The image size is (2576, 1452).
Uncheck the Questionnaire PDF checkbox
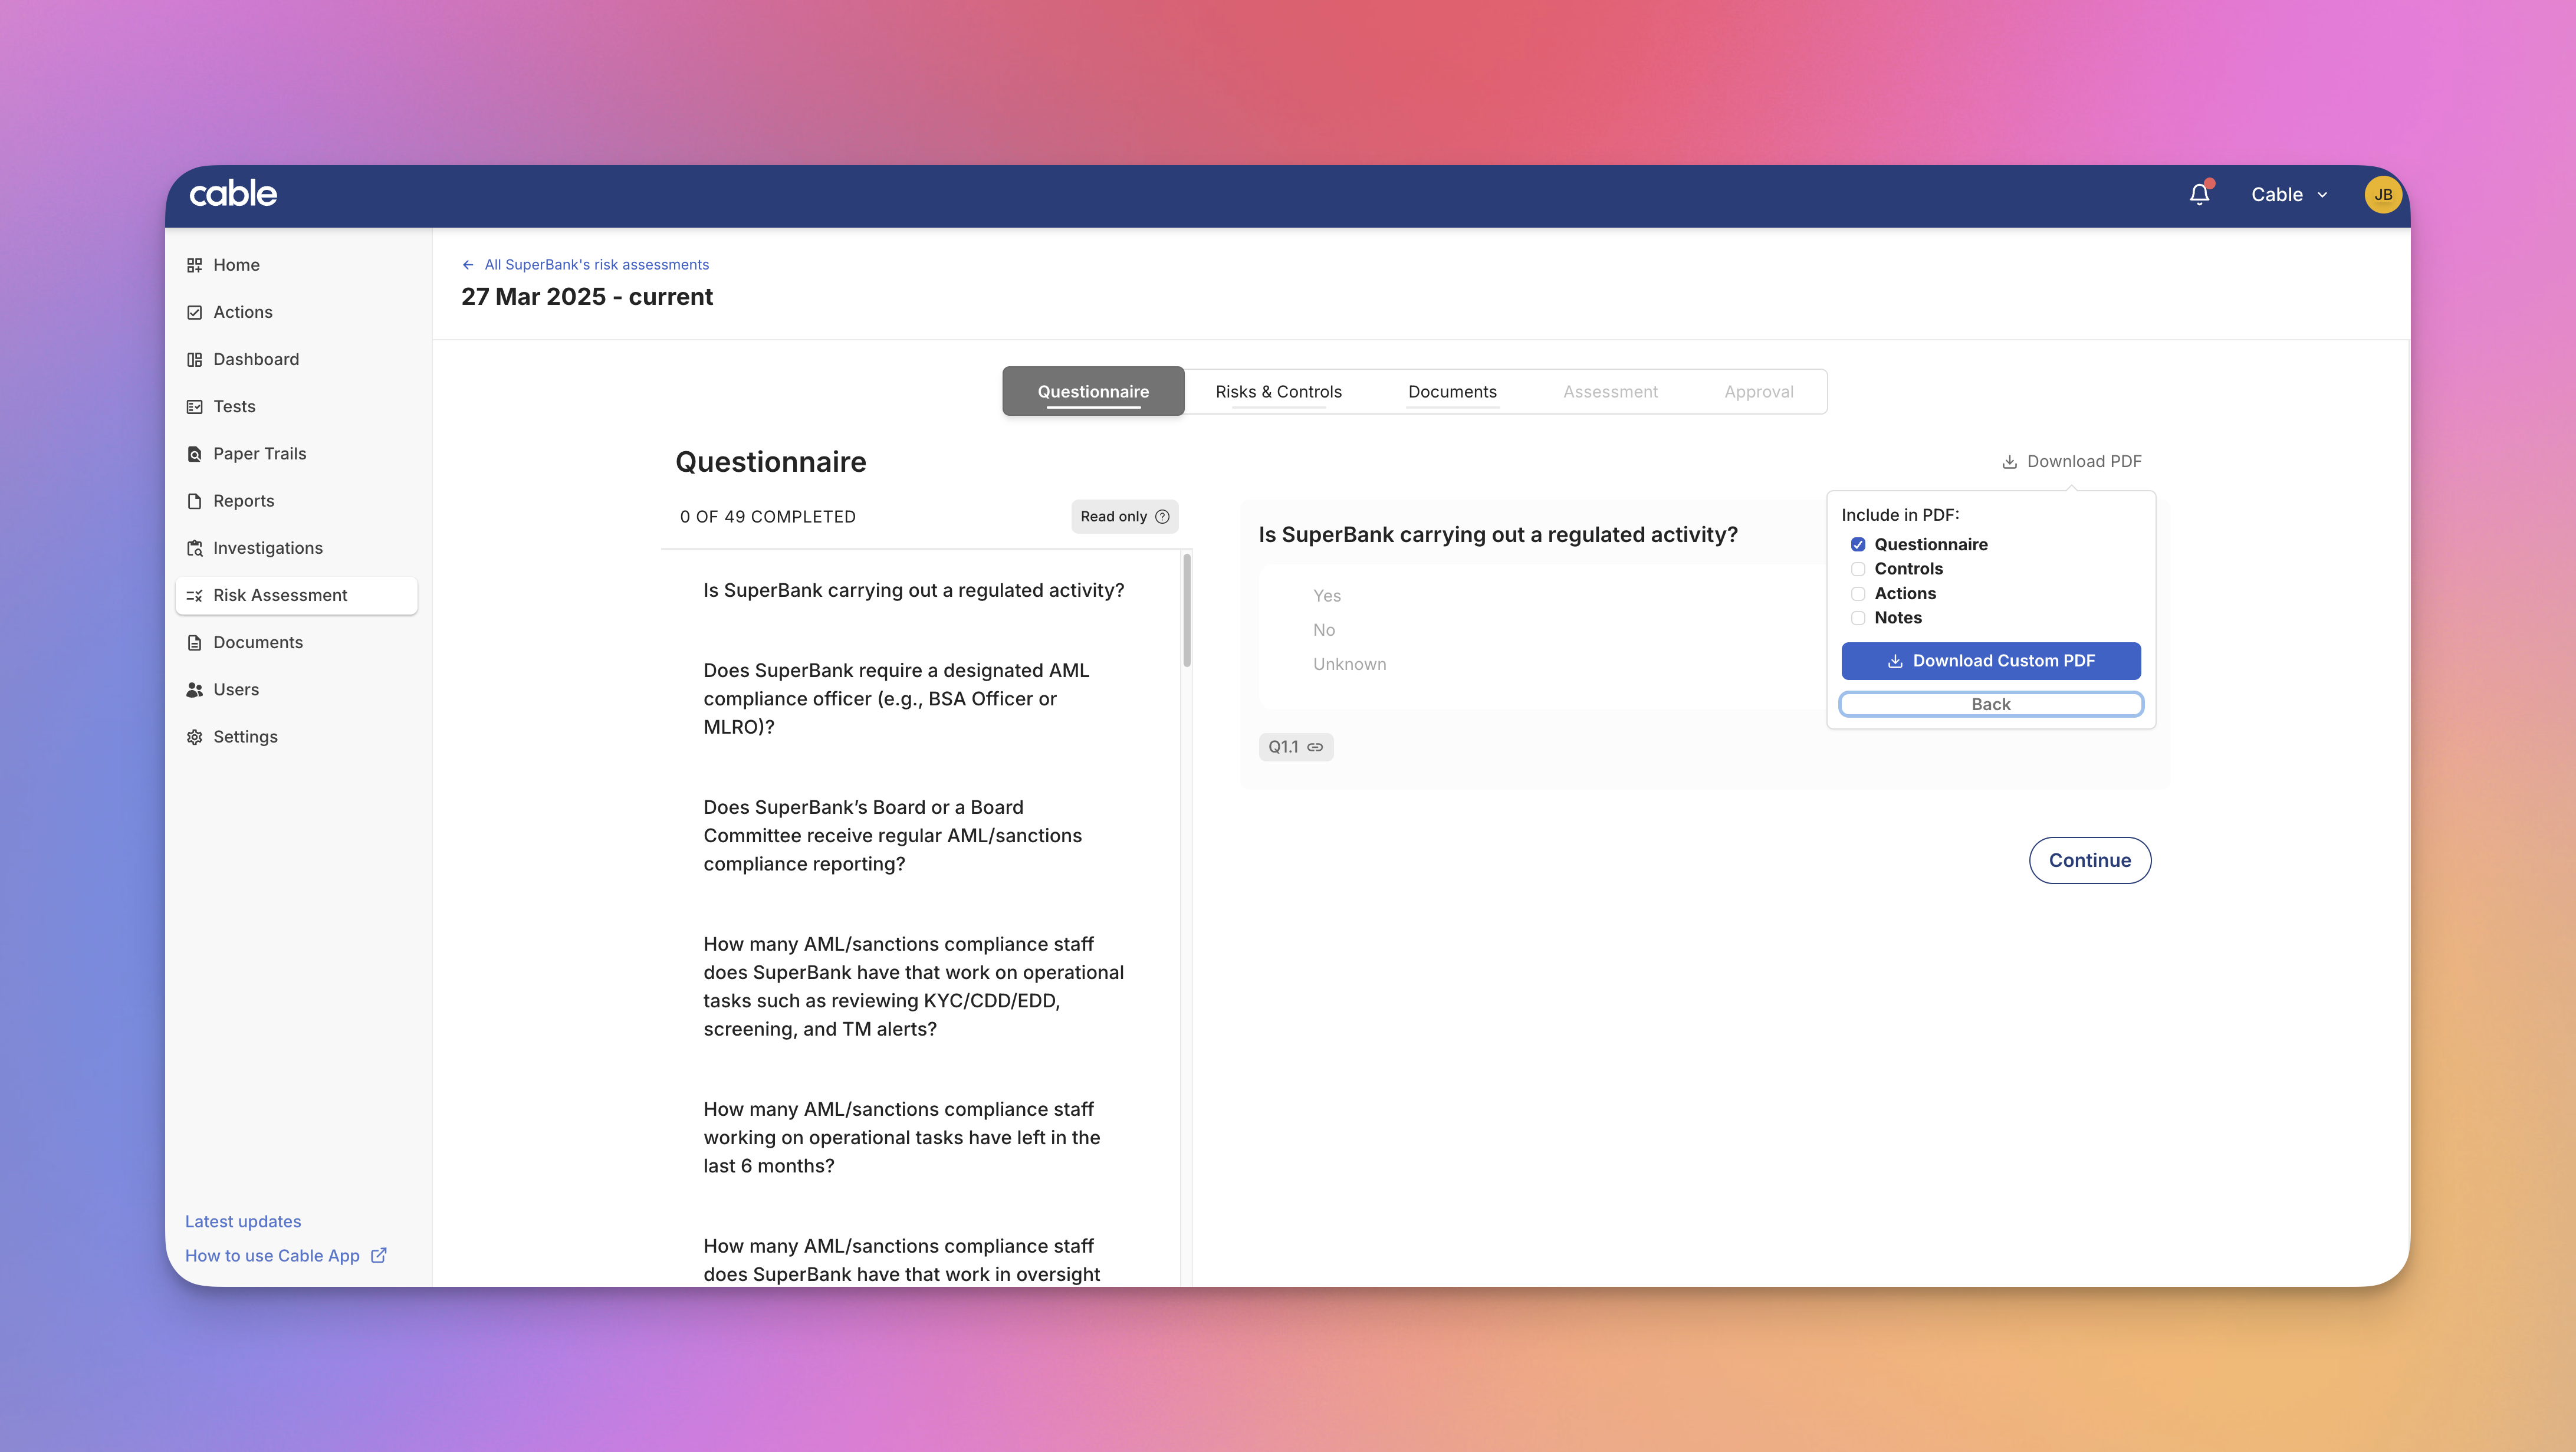[1858, 544]
